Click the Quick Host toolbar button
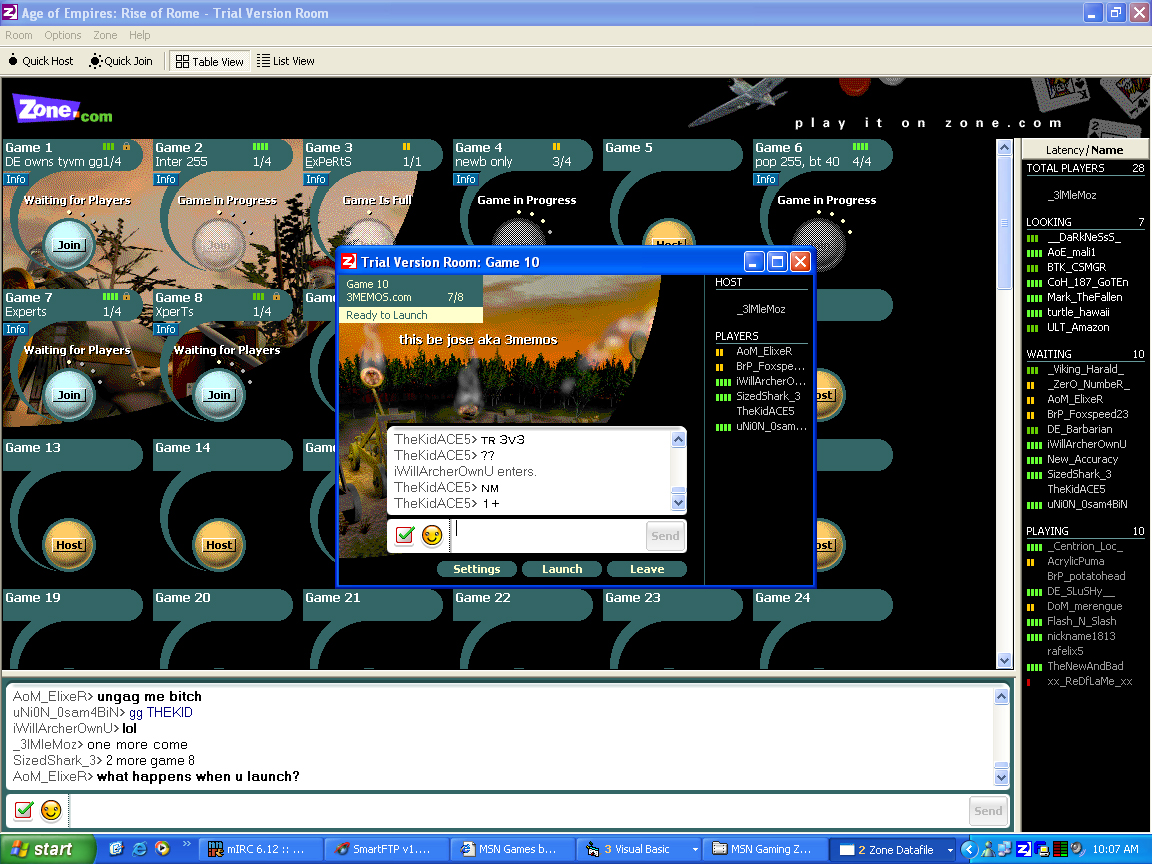Viewport: 1152px width, 864px height. [41, 61]
